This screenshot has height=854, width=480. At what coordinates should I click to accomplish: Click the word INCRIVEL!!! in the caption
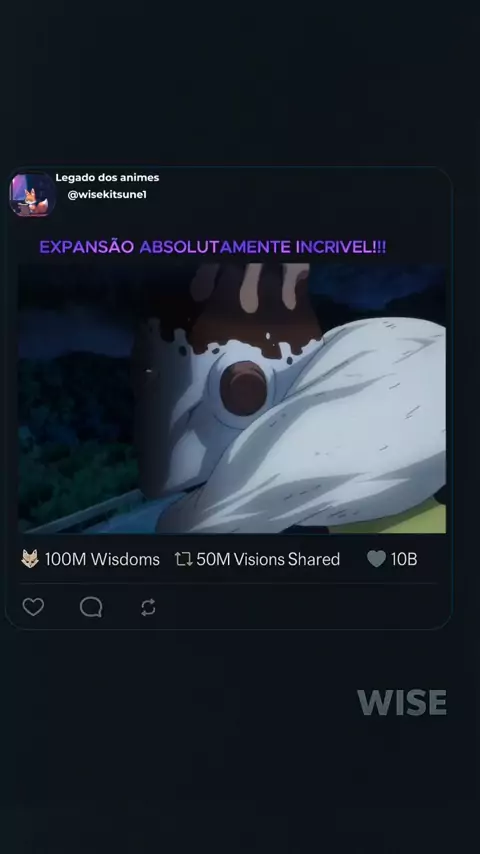[341, 247]
